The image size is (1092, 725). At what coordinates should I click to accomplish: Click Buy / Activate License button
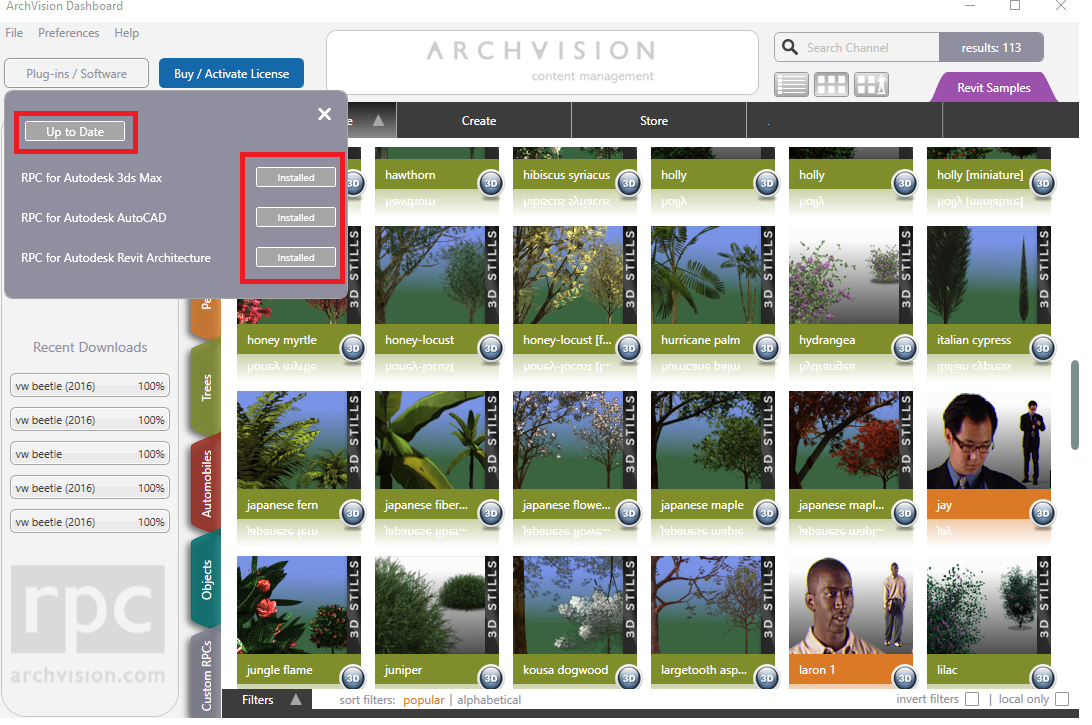pos(231,73)
